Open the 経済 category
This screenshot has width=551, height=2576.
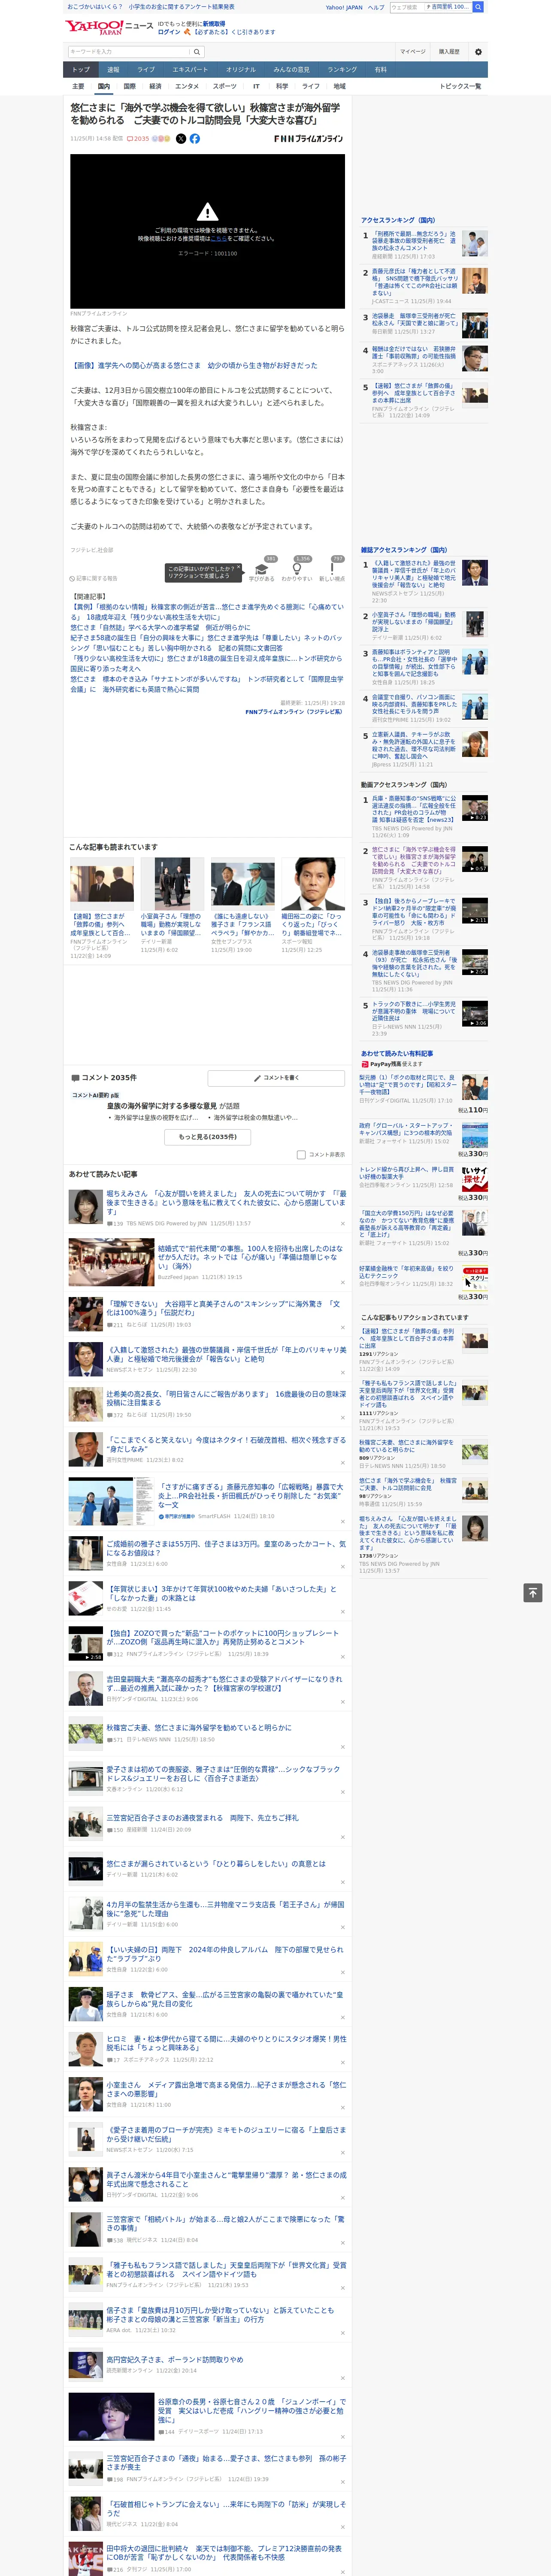(155, 86)
